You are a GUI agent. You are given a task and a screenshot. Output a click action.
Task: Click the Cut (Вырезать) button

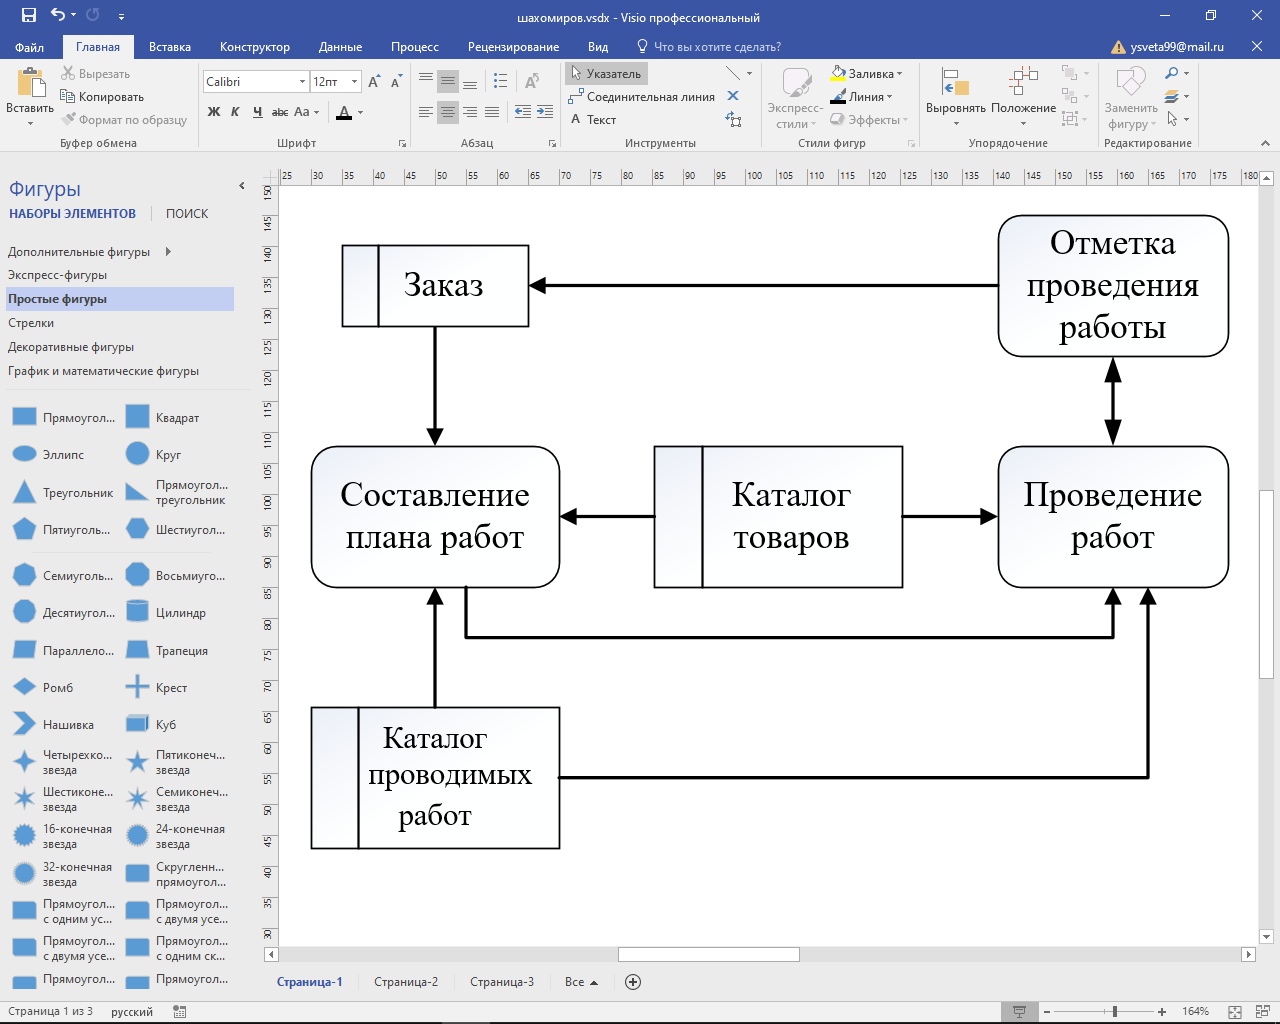[x=95, y=74]
